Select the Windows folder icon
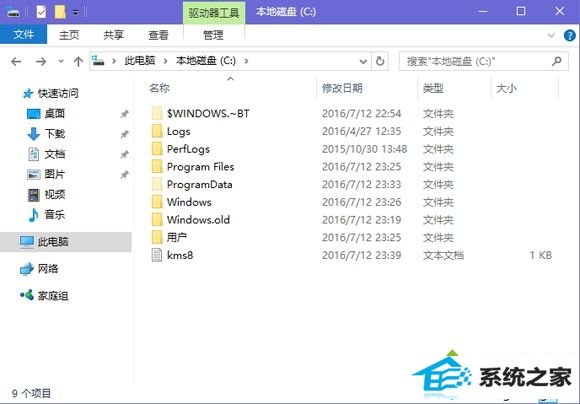 click(x=157, y=202)
